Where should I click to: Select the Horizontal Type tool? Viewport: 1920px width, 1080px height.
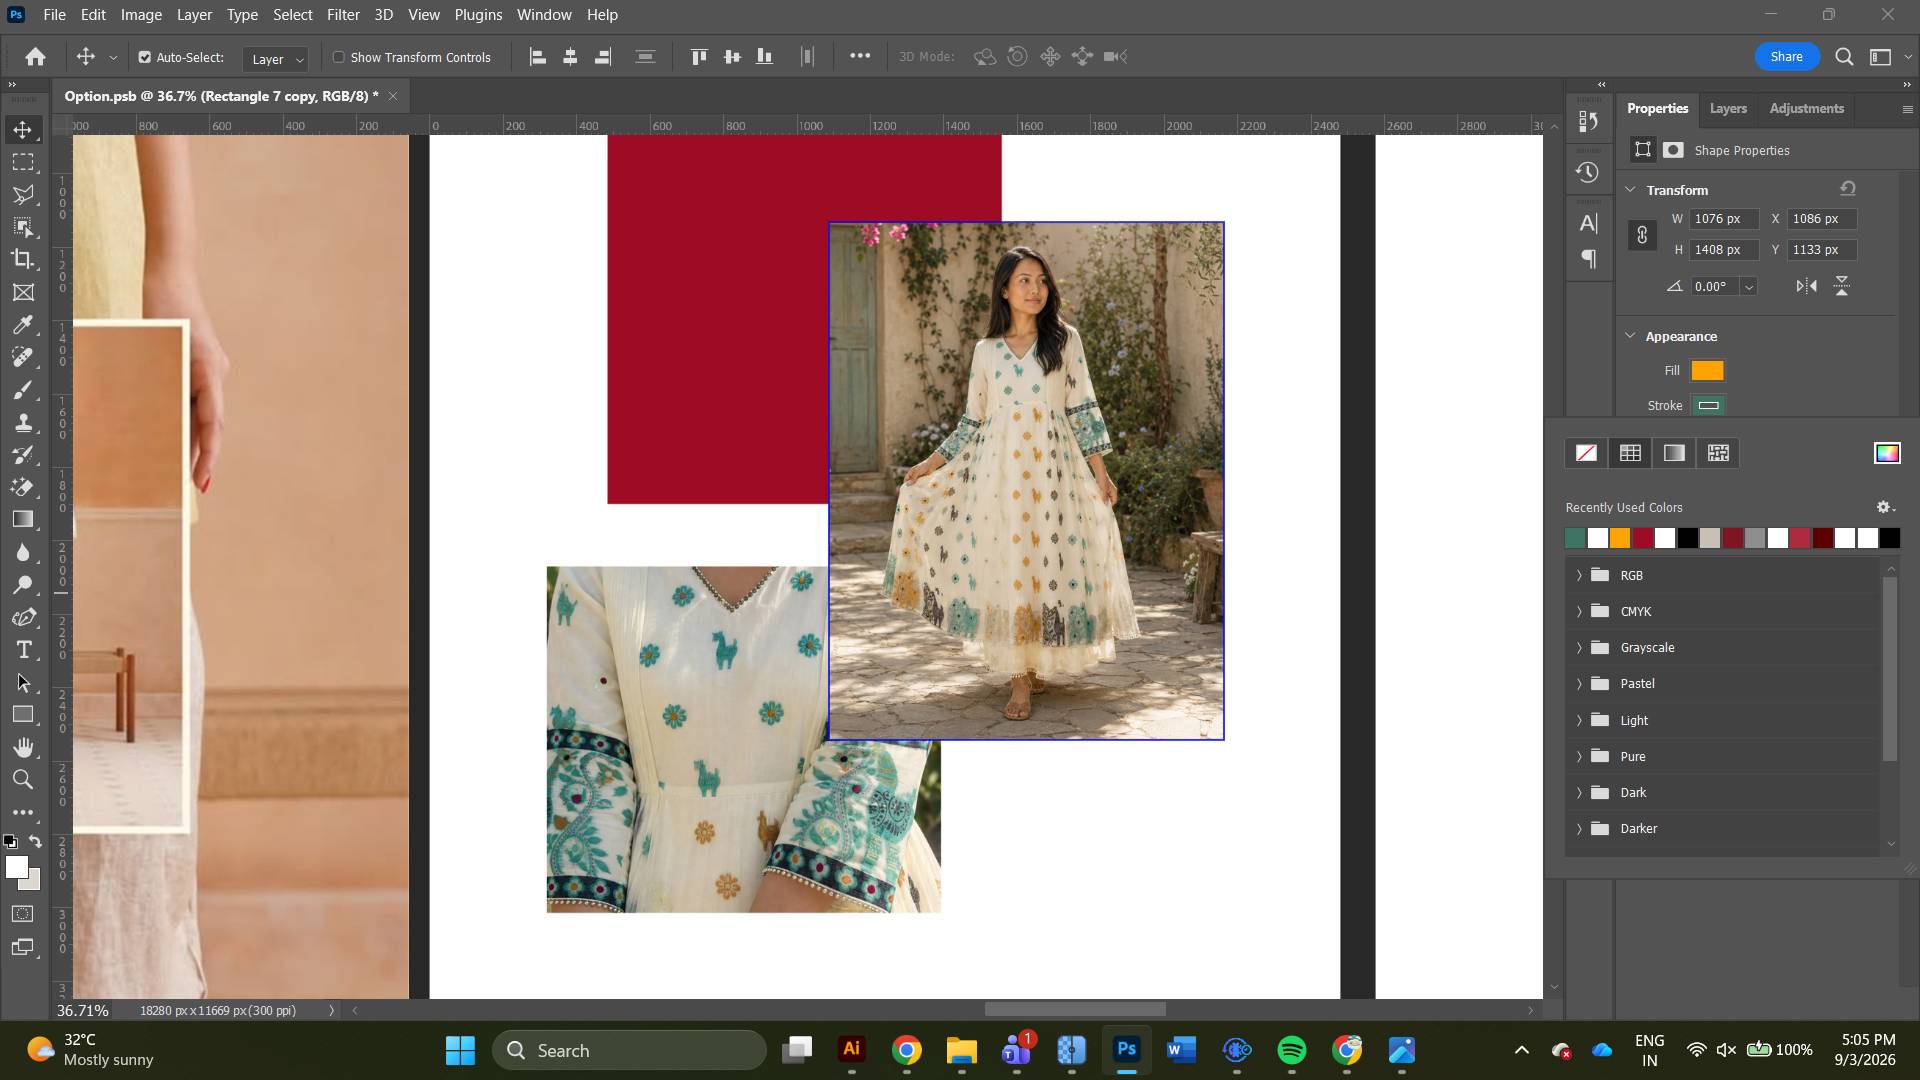(x=23, y=650)
